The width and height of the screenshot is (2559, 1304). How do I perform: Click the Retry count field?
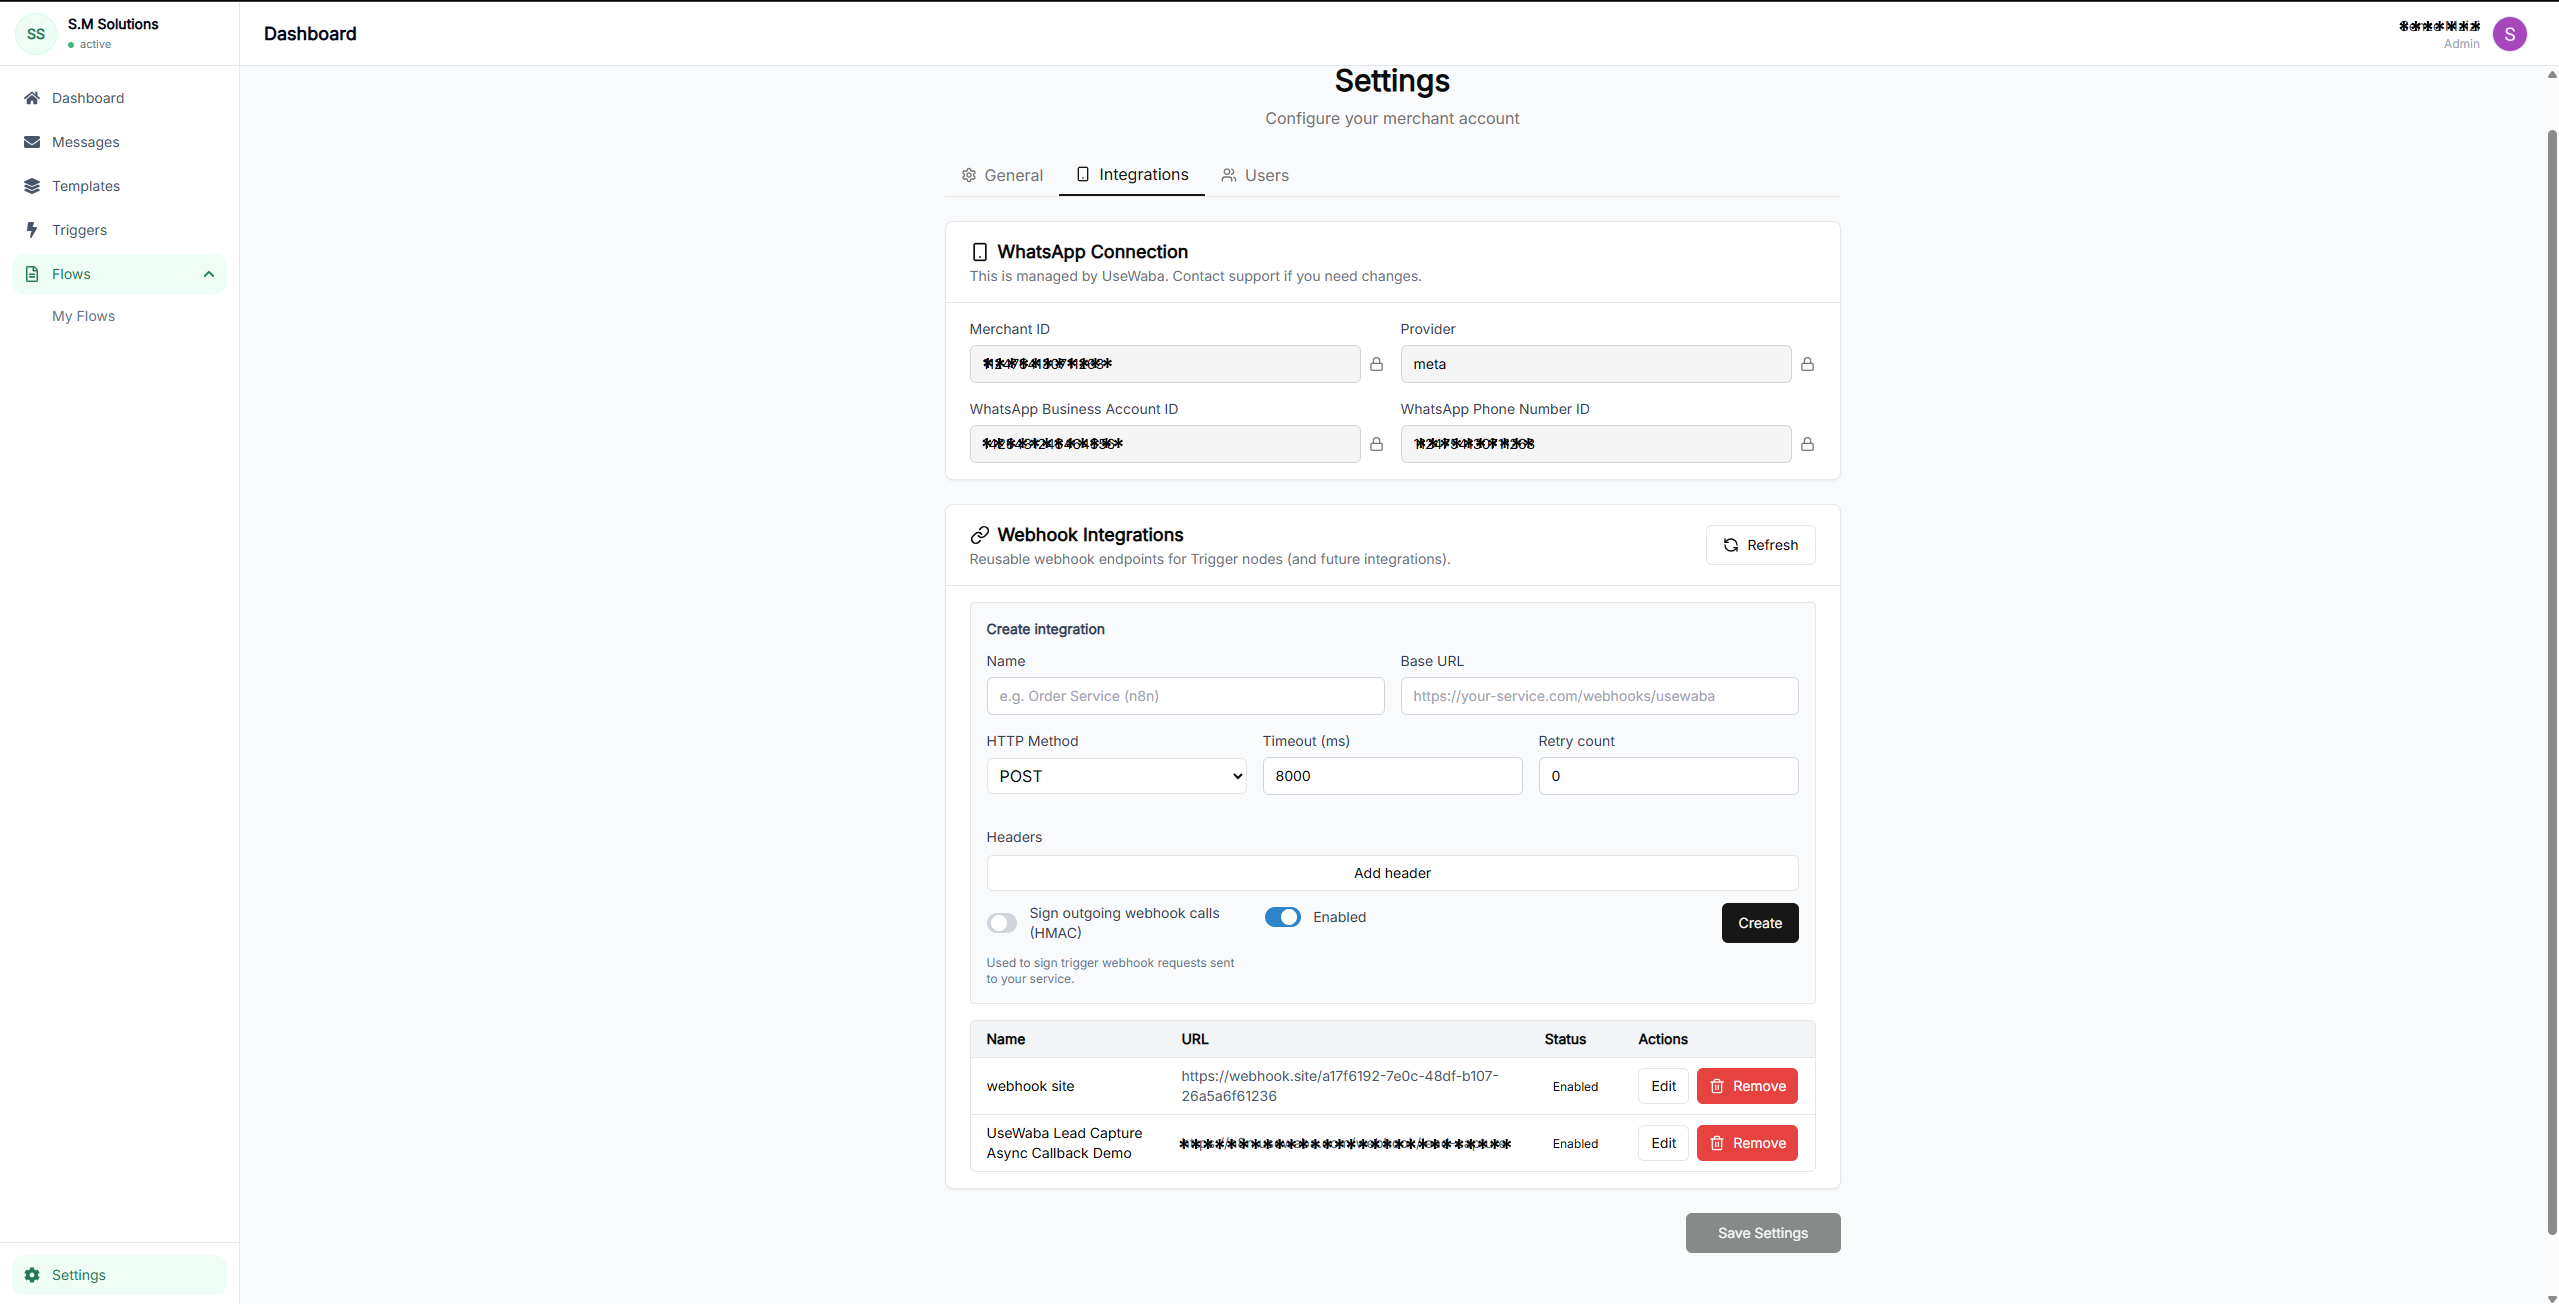point(1668,776)
